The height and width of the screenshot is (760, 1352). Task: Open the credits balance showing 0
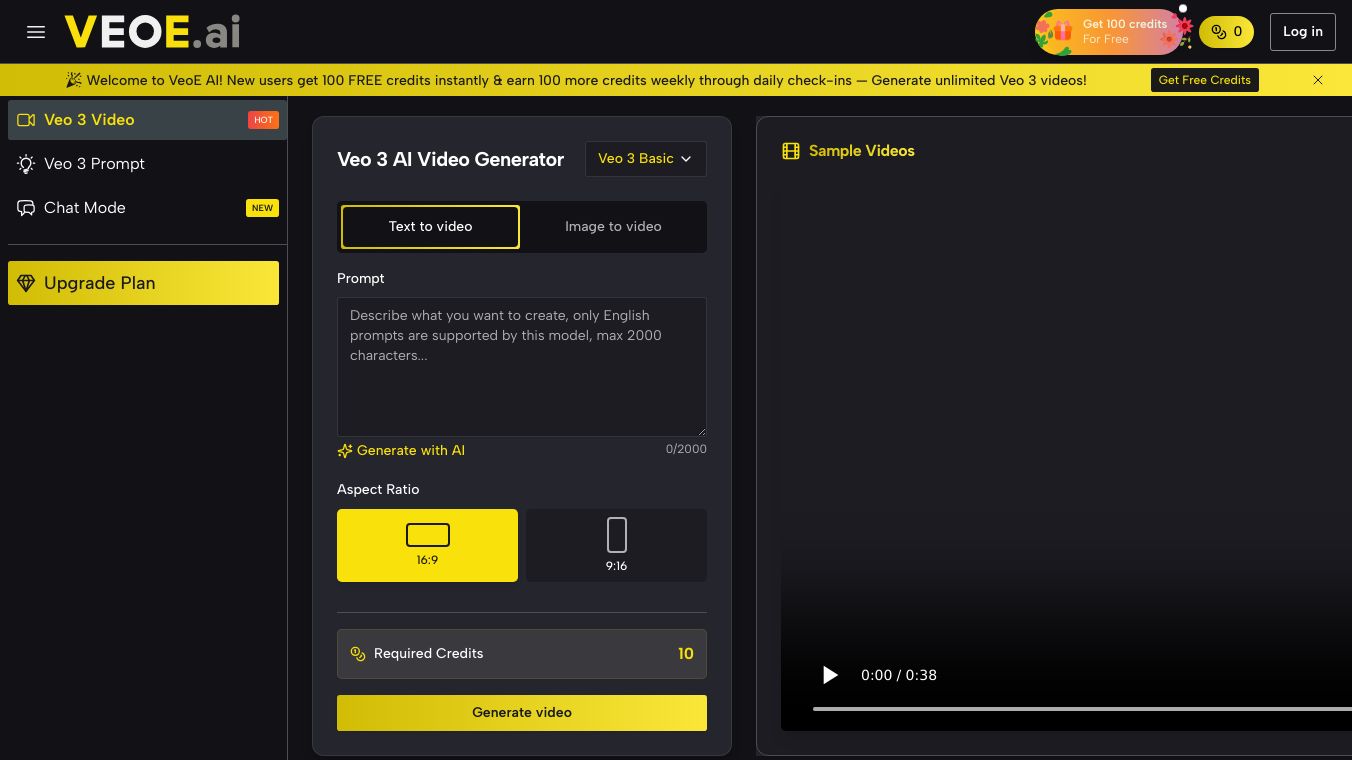[1226, 32]
